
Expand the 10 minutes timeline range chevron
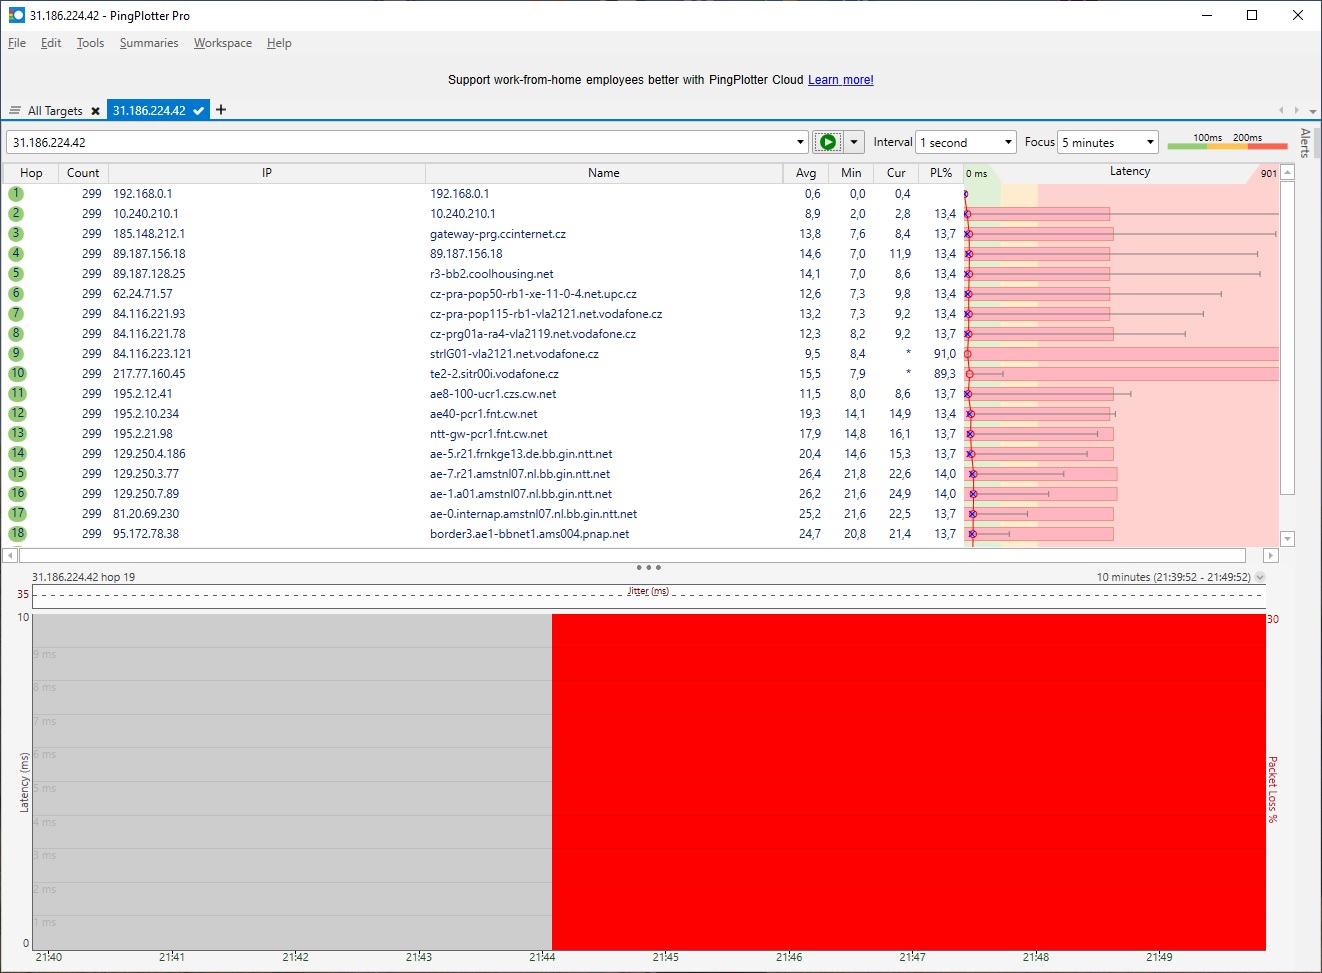click(1260, 577)
